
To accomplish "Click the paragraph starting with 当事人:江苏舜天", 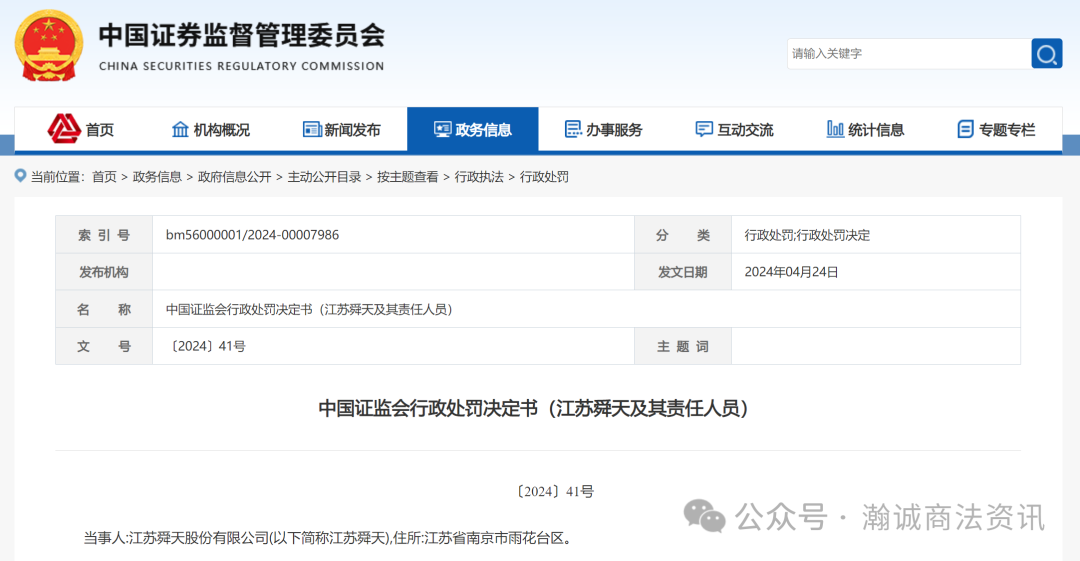I will [x=328, y=538].
